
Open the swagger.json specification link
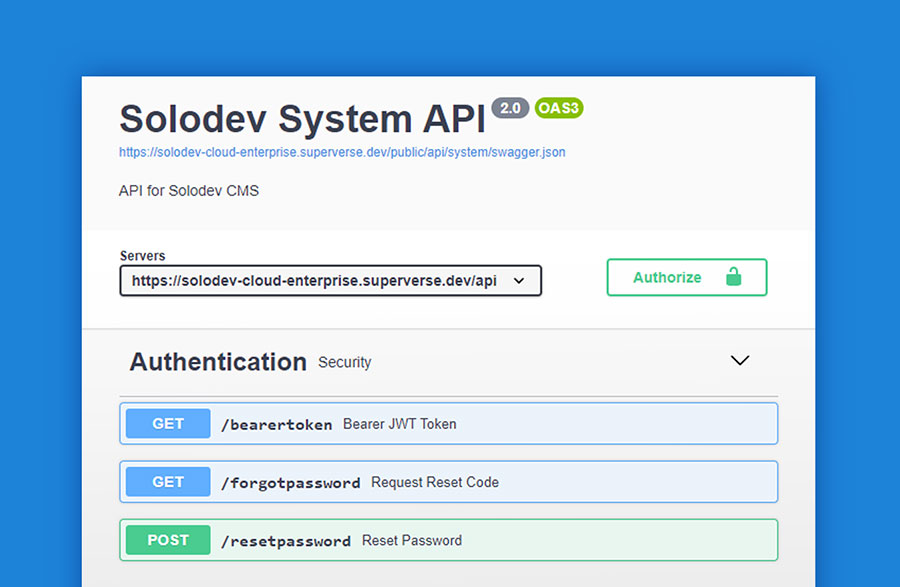click(341, 152)
